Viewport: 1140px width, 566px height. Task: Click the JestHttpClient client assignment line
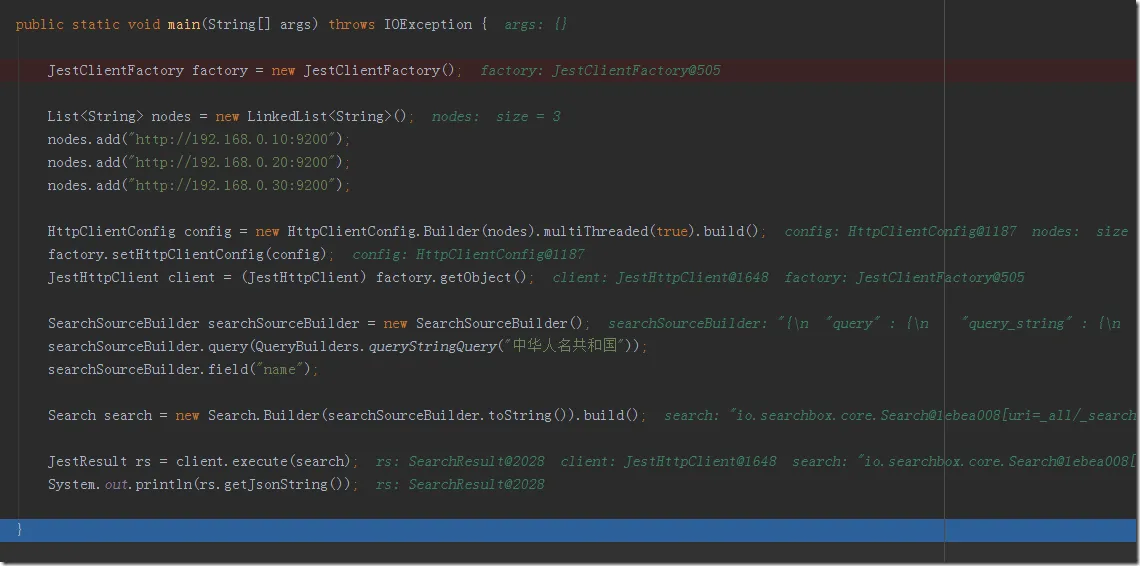click(x=291, y=277)
